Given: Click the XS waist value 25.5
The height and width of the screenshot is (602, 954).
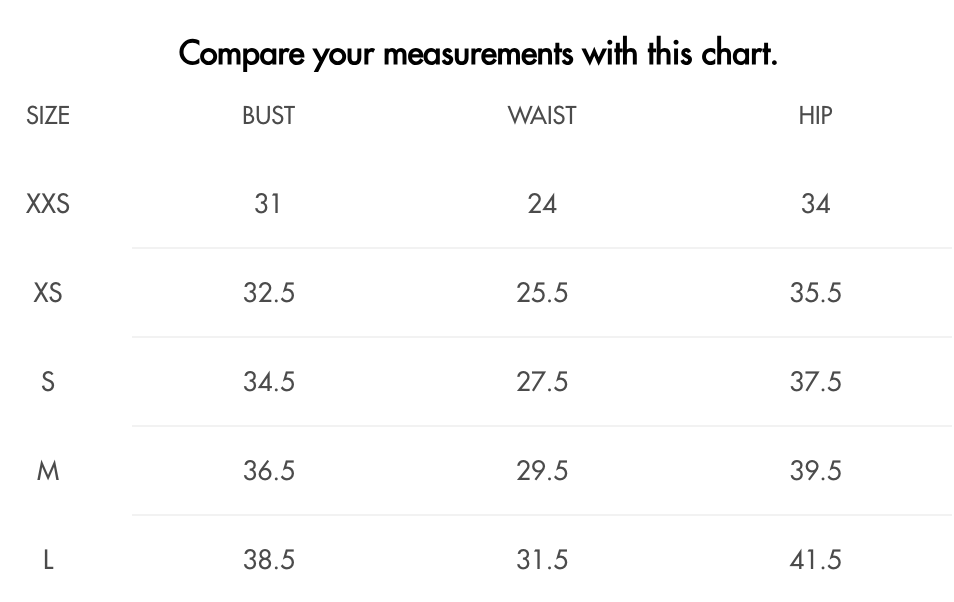Looking at the screenshot, I should tap(542, 293).
